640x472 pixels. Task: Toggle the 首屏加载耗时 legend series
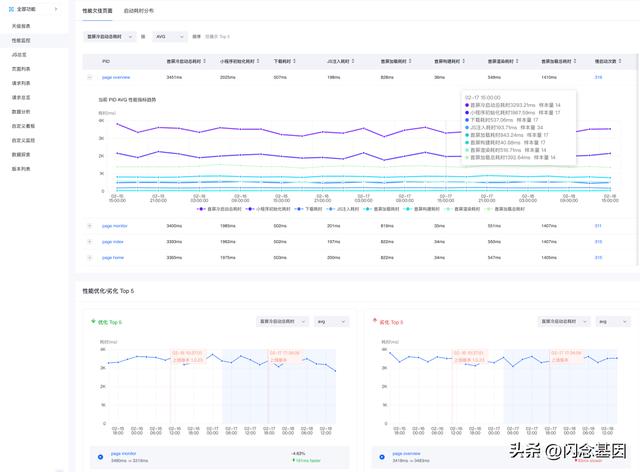(x=381, y=209)
